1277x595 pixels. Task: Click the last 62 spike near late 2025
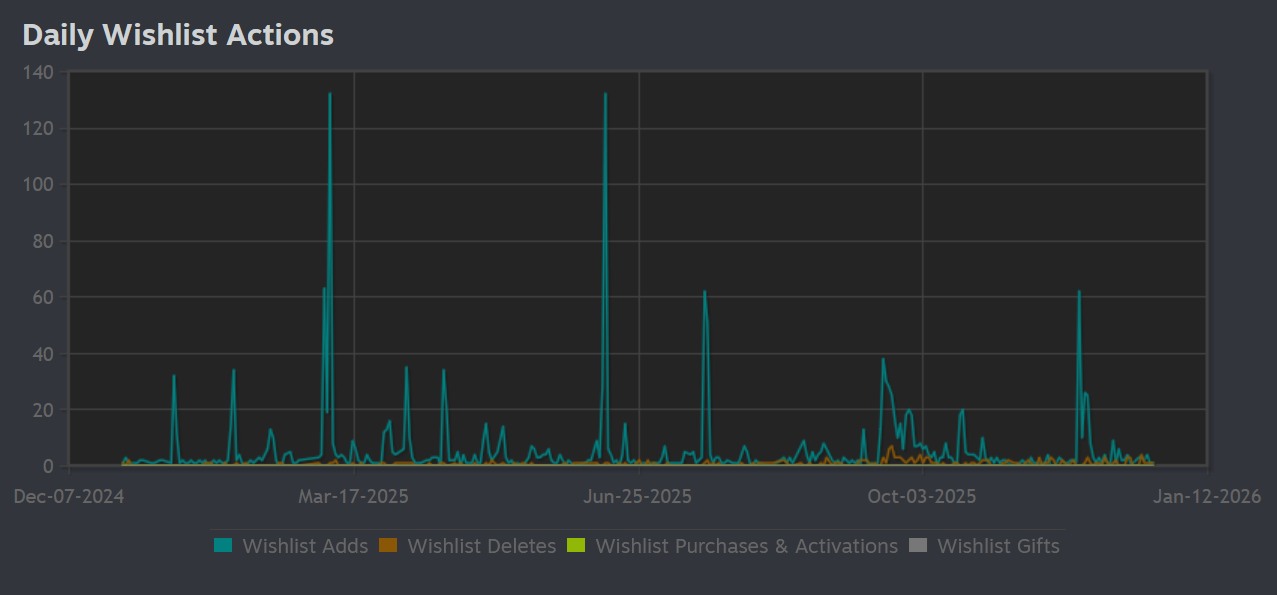click(1079, 292)
